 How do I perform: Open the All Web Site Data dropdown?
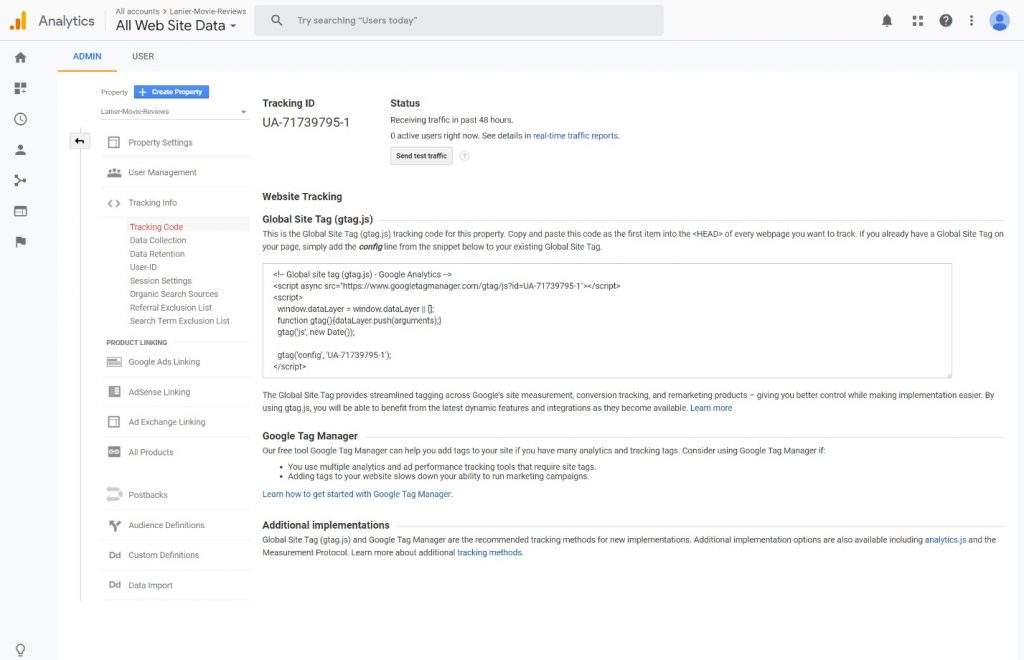[176, 26]
